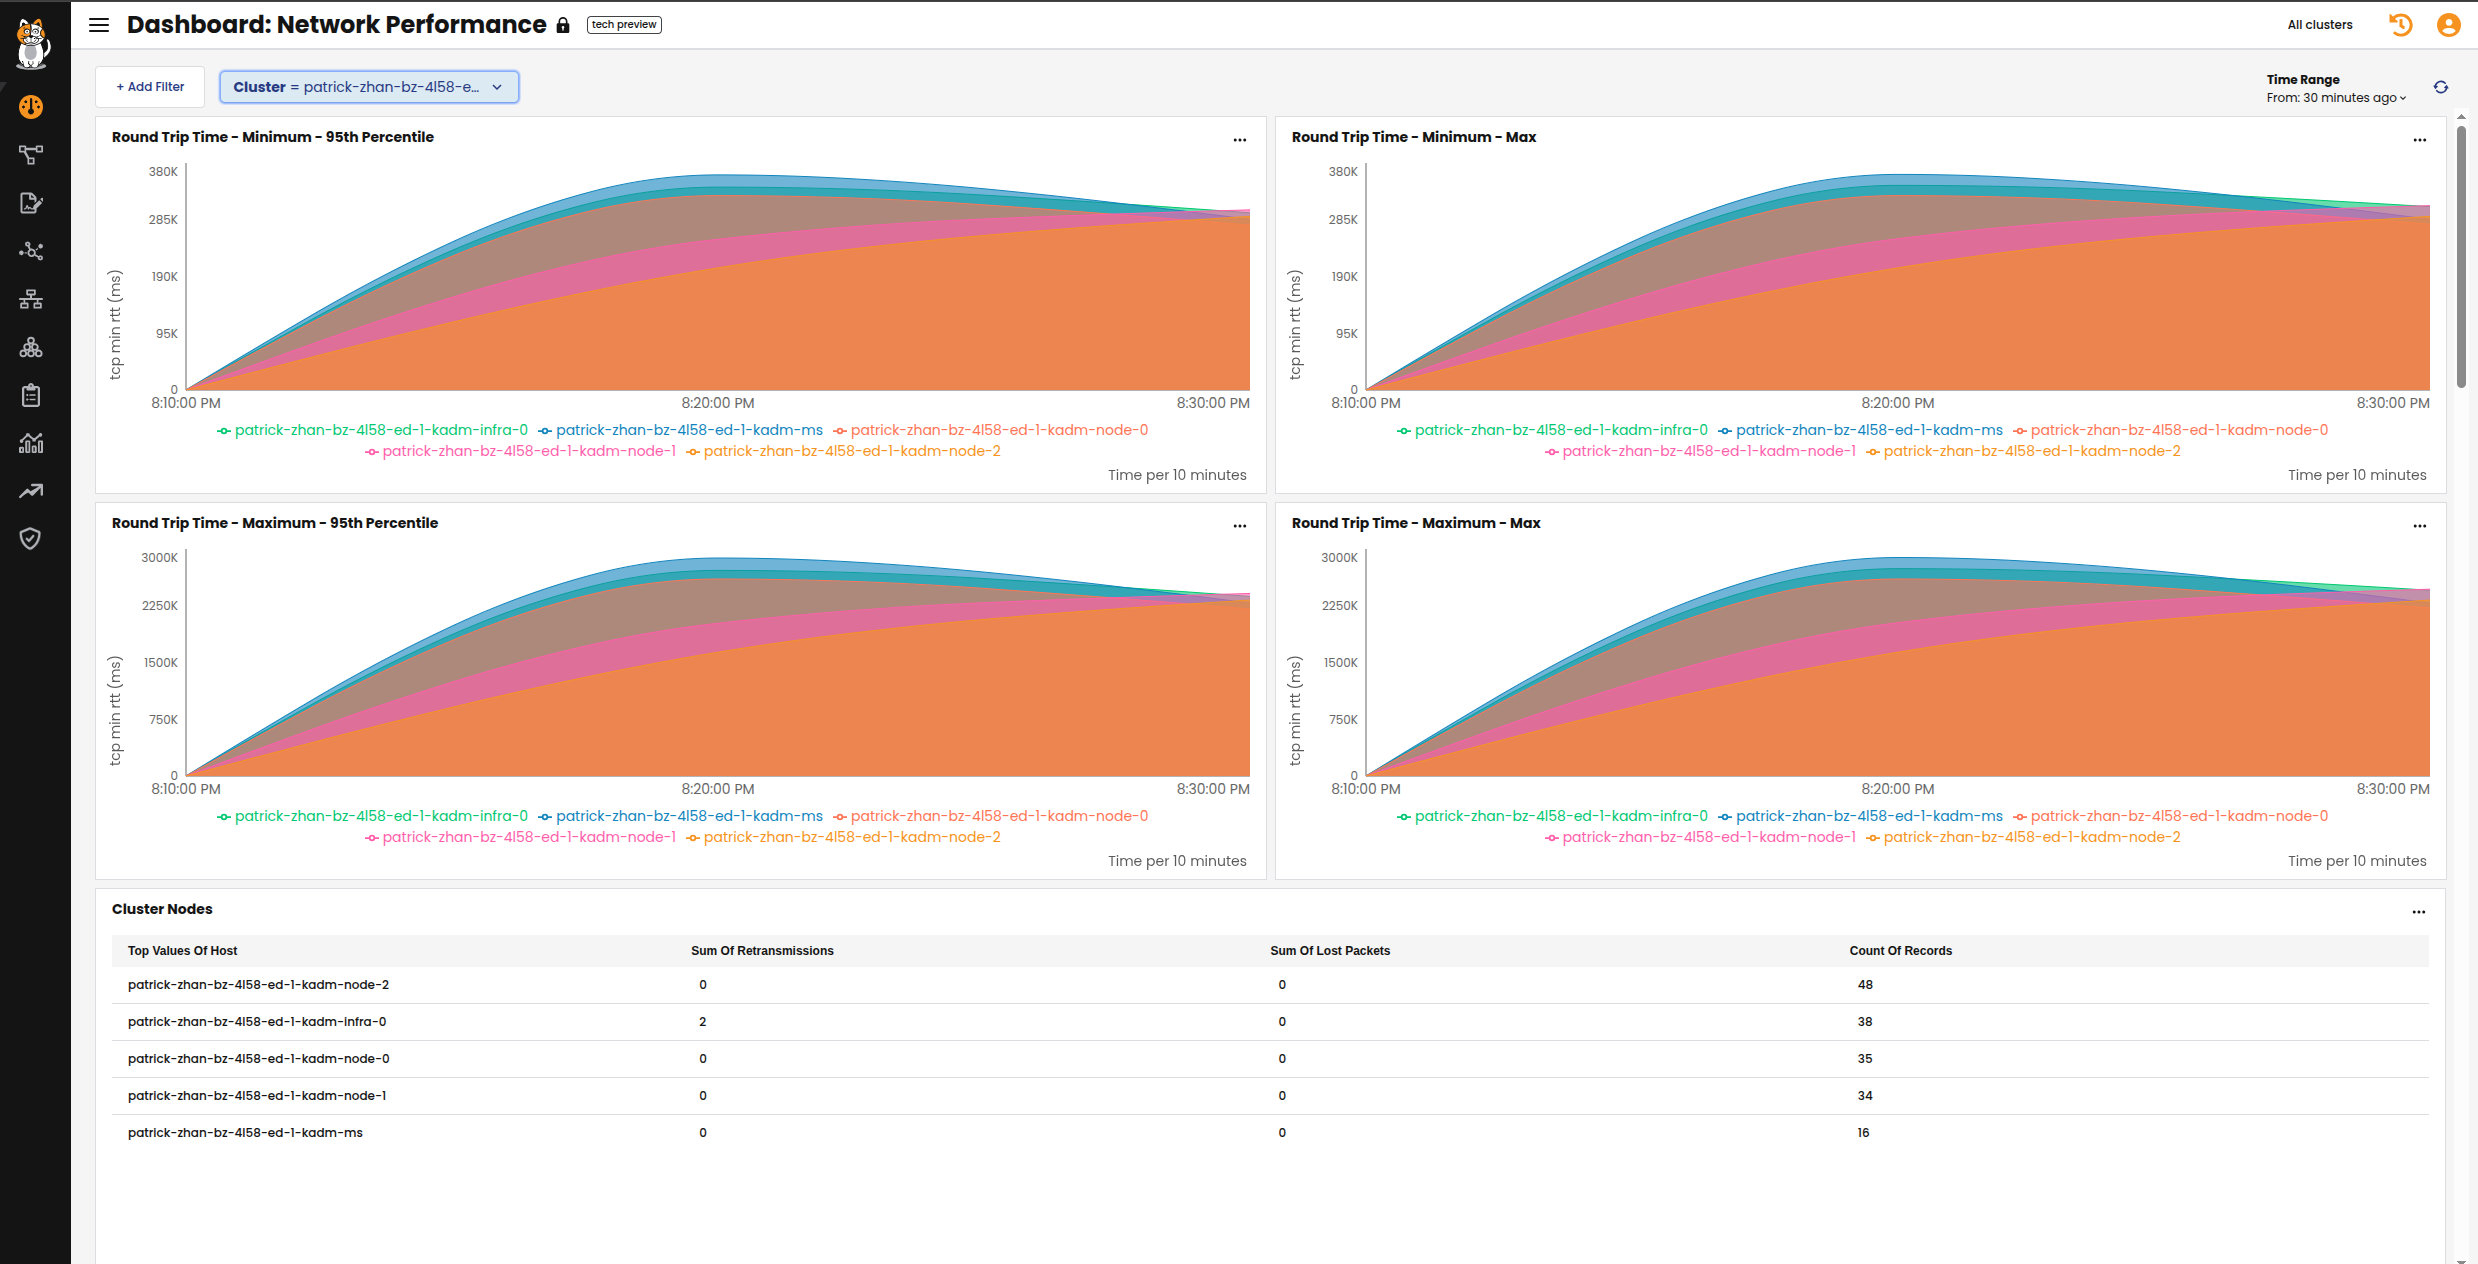2478x1264 pixels.
Task: Open the options menu on Round Trip Time Minimum Max panel
Action: pyautogui.click(x=2420, y=140)
